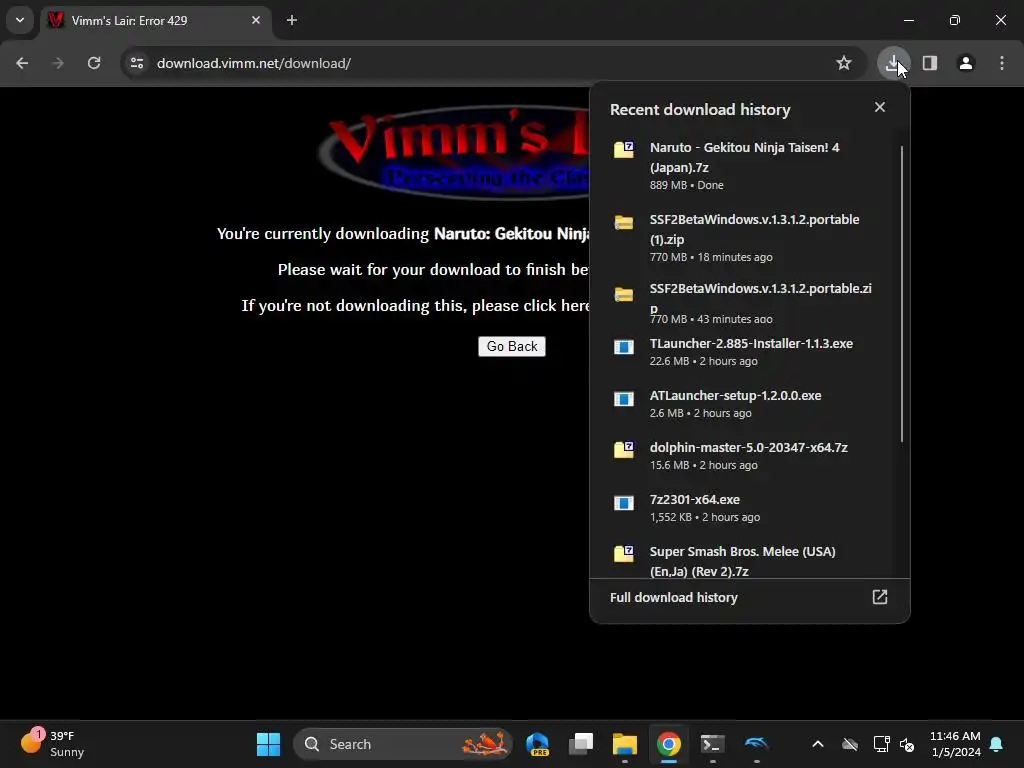Open the notifications bell icon

coord(997,744)
